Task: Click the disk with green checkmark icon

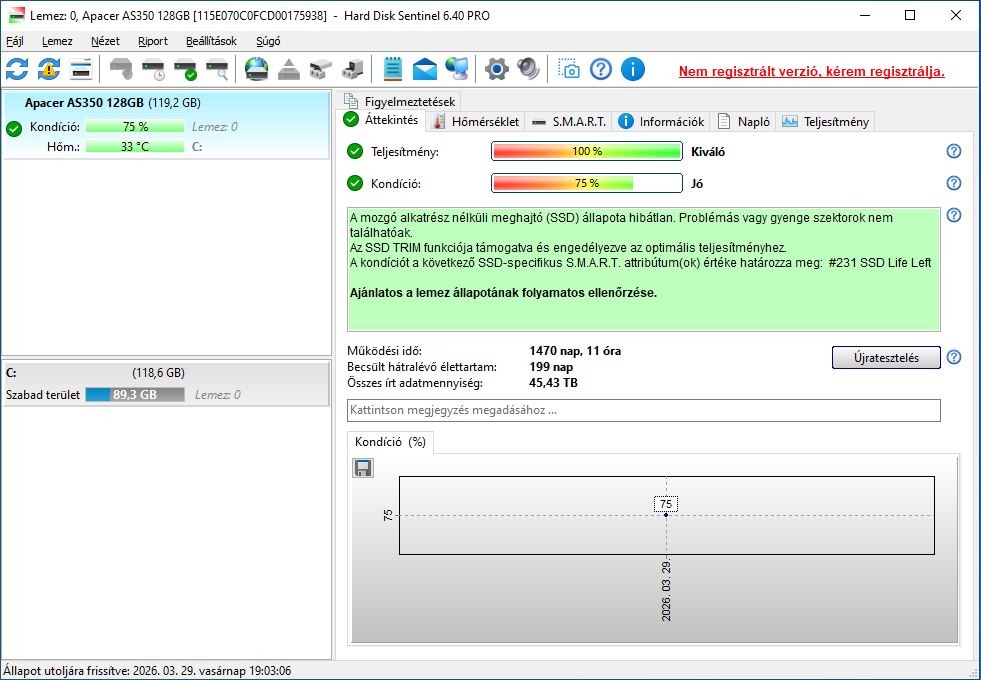Action: [186, 69]
